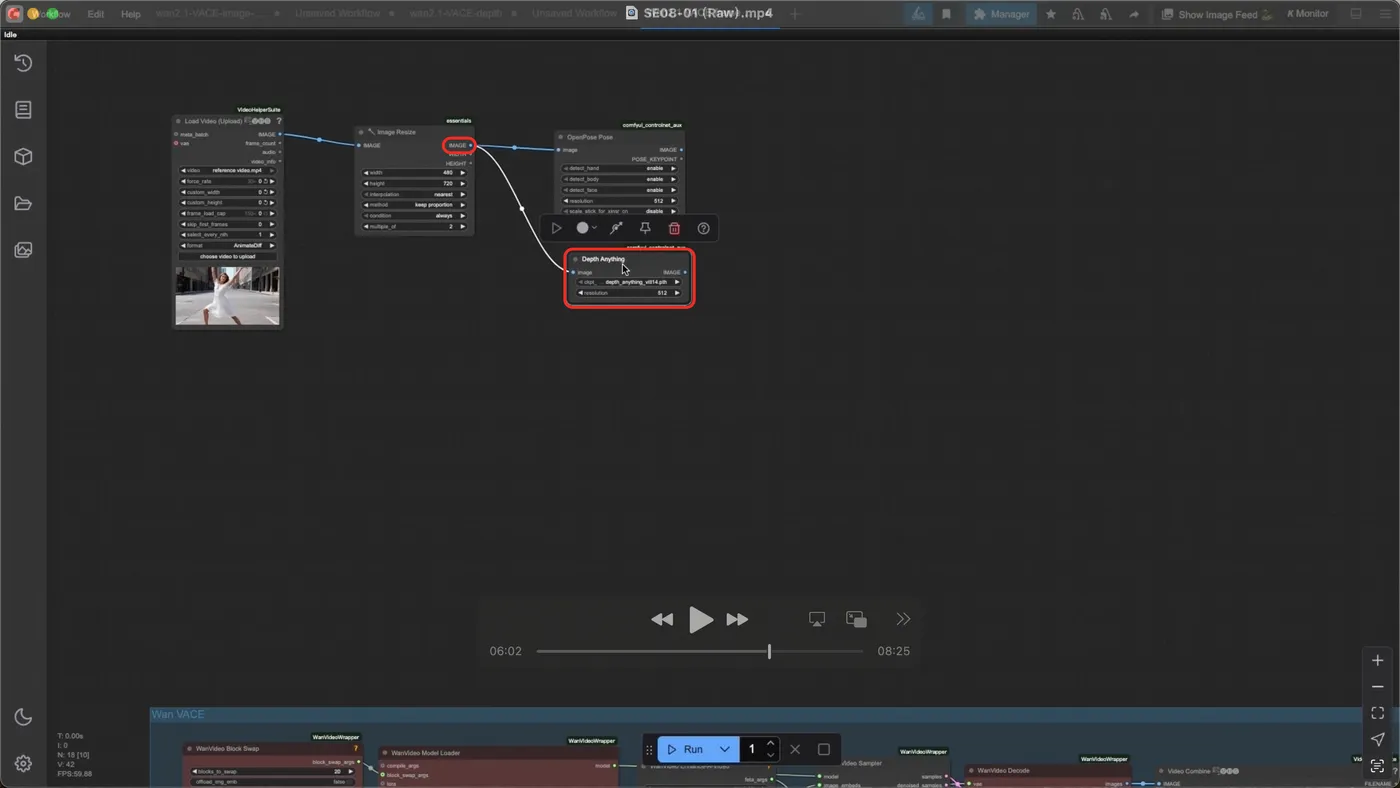Open help for the selected node
Viewport: 1400px width, 788px height.
pos(703,228)
